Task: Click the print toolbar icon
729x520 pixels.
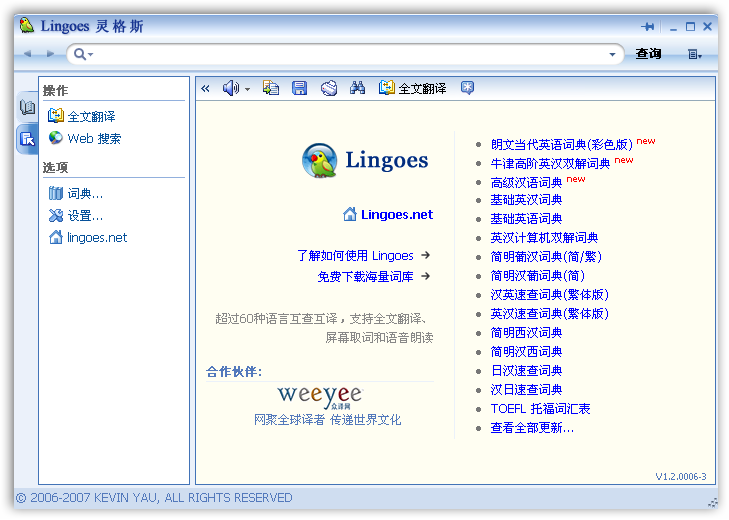Action: coord(329,88)
